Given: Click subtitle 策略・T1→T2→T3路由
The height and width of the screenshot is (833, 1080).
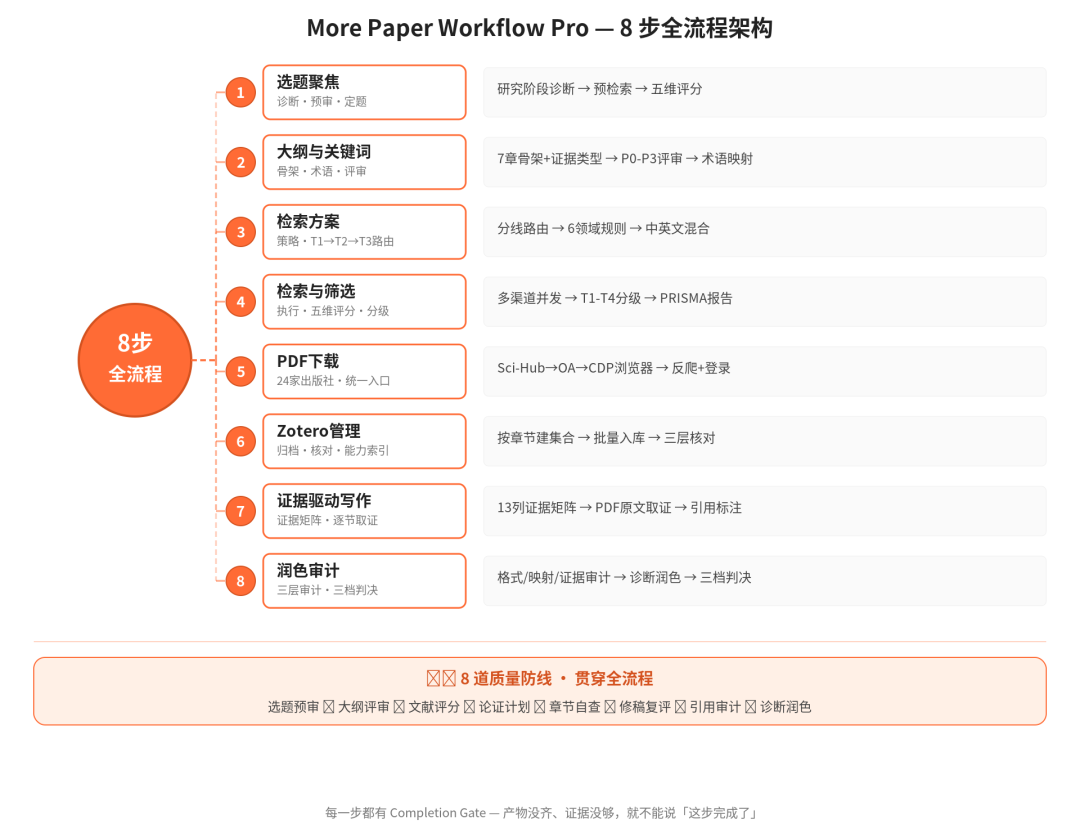Looking at the screenshot, I should (x=335, y=241).
